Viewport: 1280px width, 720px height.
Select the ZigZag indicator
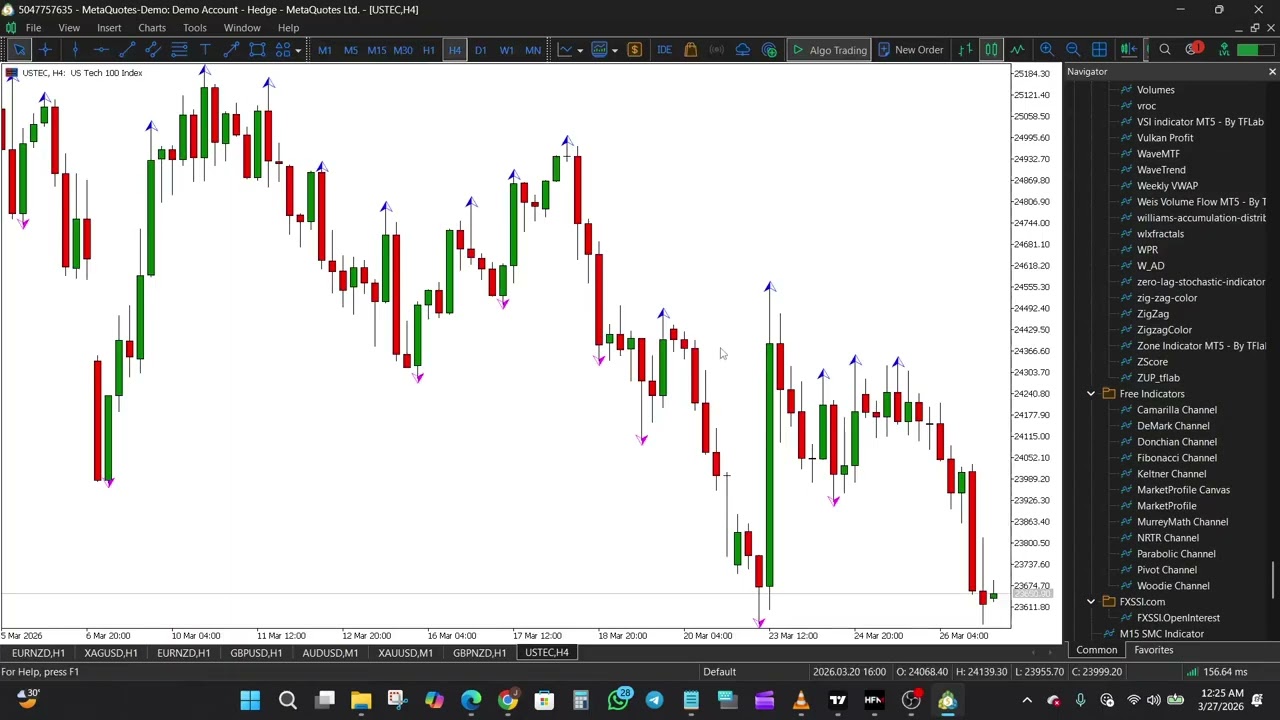pos(1152,314)
